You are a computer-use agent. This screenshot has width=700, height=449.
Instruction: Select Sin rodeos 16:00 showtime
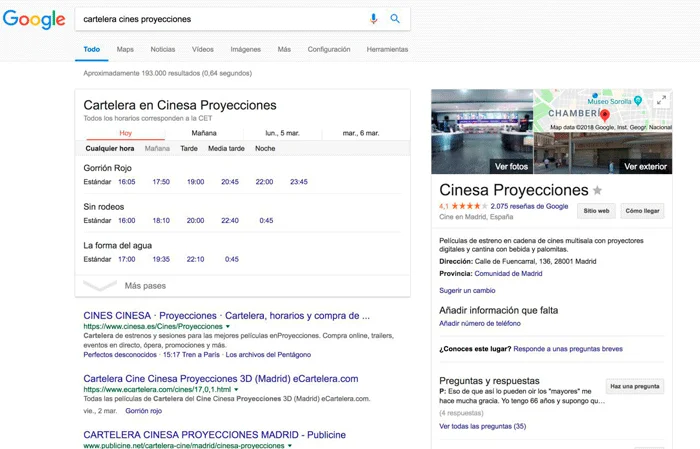click(127, 220)
